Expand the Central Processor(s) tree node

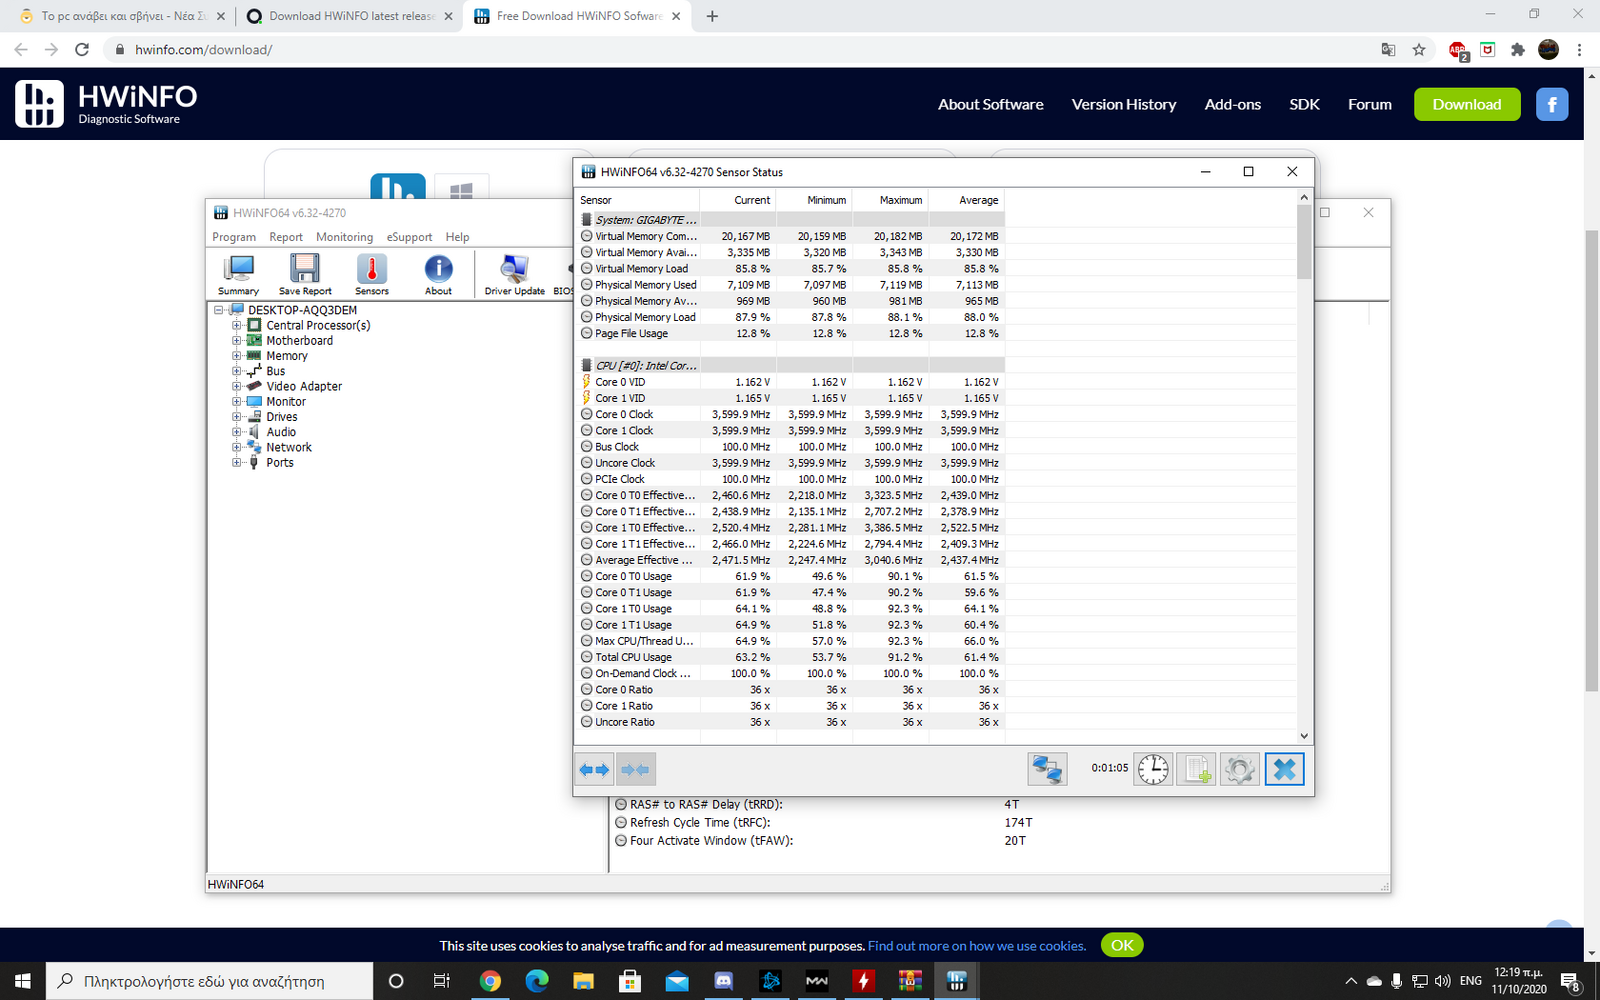(237, 325)
